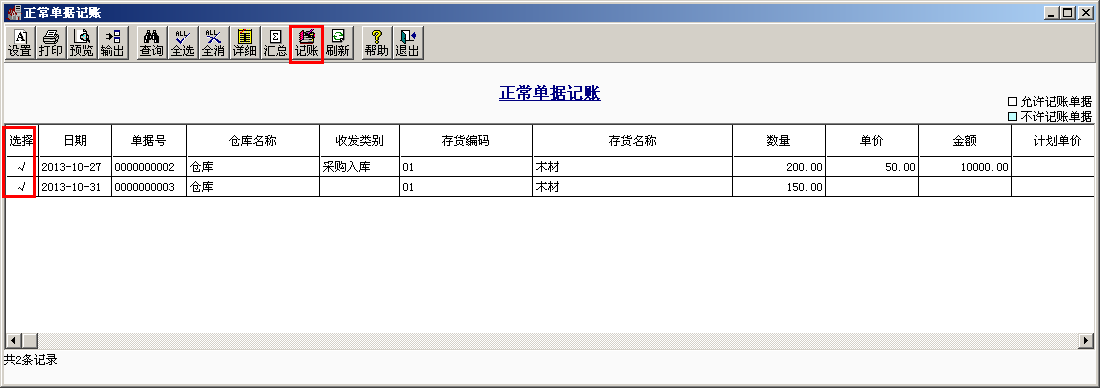This screenshot has width=1100, height=388.
Task: Click the 打印 print icon
Action: click(x=51, y=44)
